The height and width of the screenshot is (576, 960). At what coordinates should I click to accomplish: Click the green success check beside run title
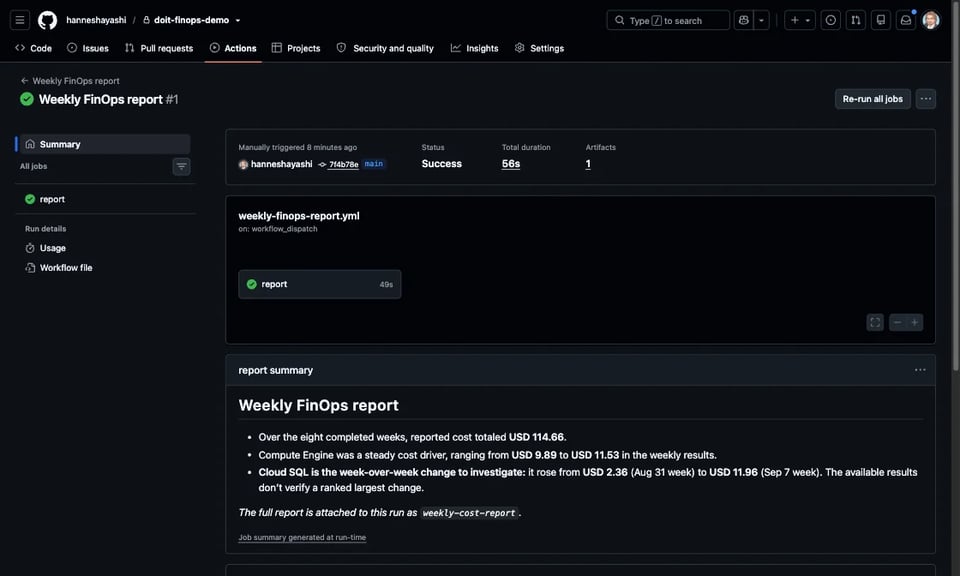[x=26, y=99]
